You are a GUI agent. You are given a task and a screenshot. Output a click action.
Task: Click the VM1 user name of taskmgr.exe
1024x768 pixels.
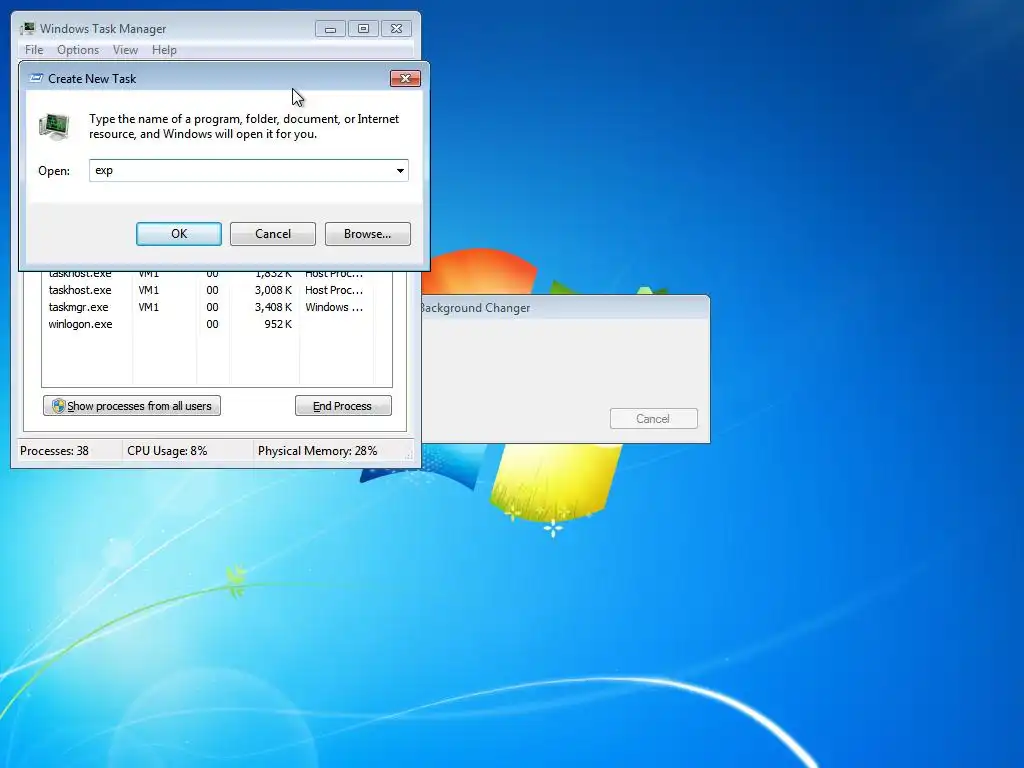pos(148,307)
